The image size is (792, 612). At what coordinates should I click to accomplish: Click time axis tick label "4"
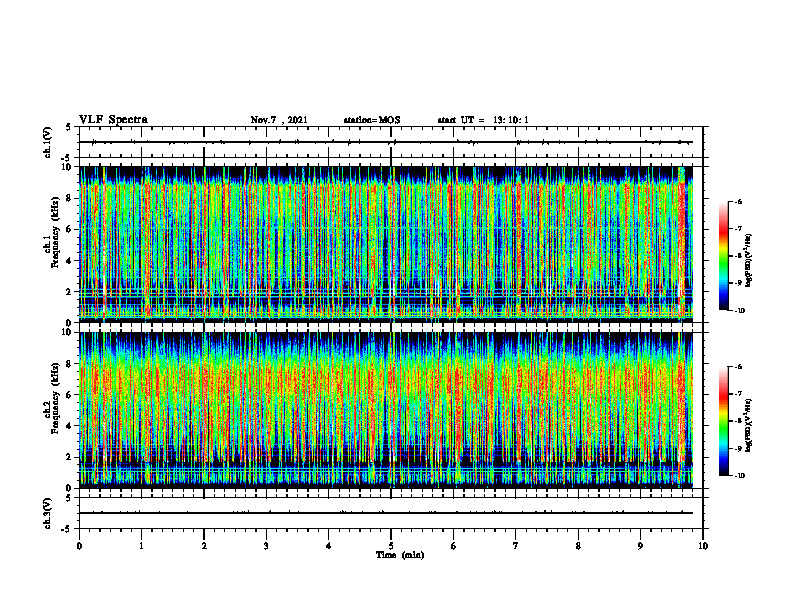329,546
